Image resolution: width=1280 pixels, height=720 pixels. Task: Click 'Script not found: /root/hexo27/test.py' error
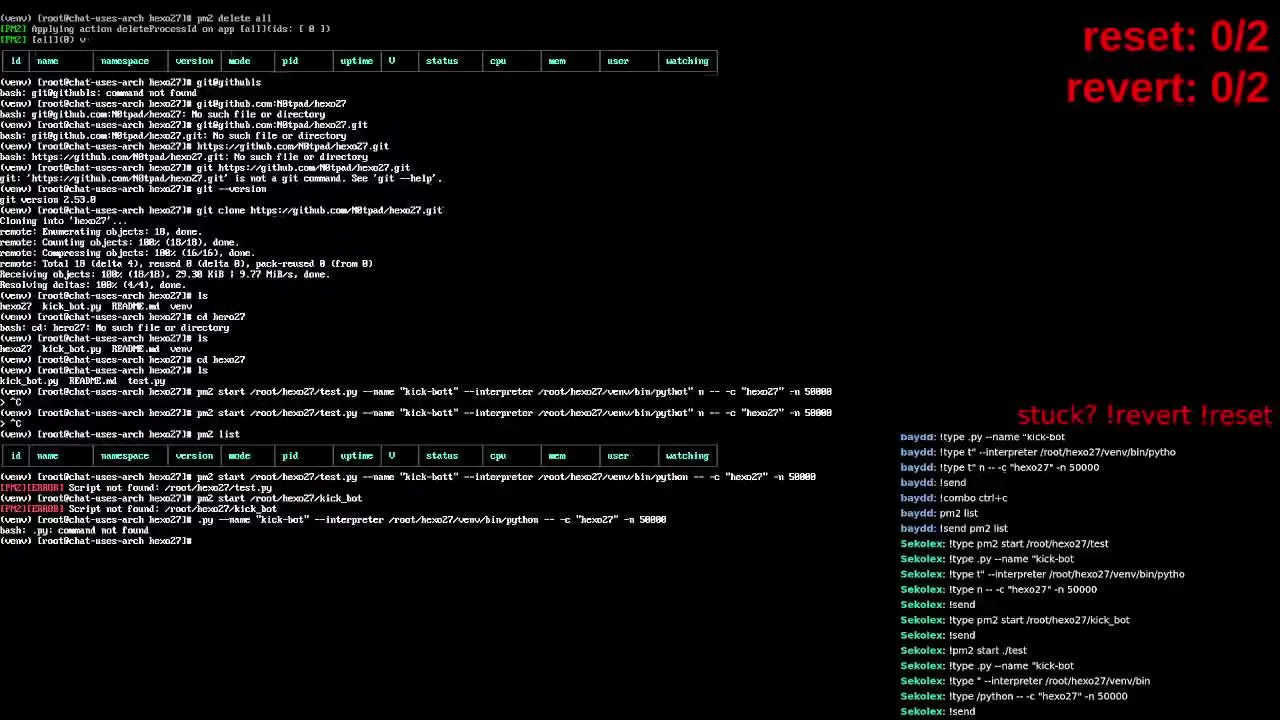point(136,488)
